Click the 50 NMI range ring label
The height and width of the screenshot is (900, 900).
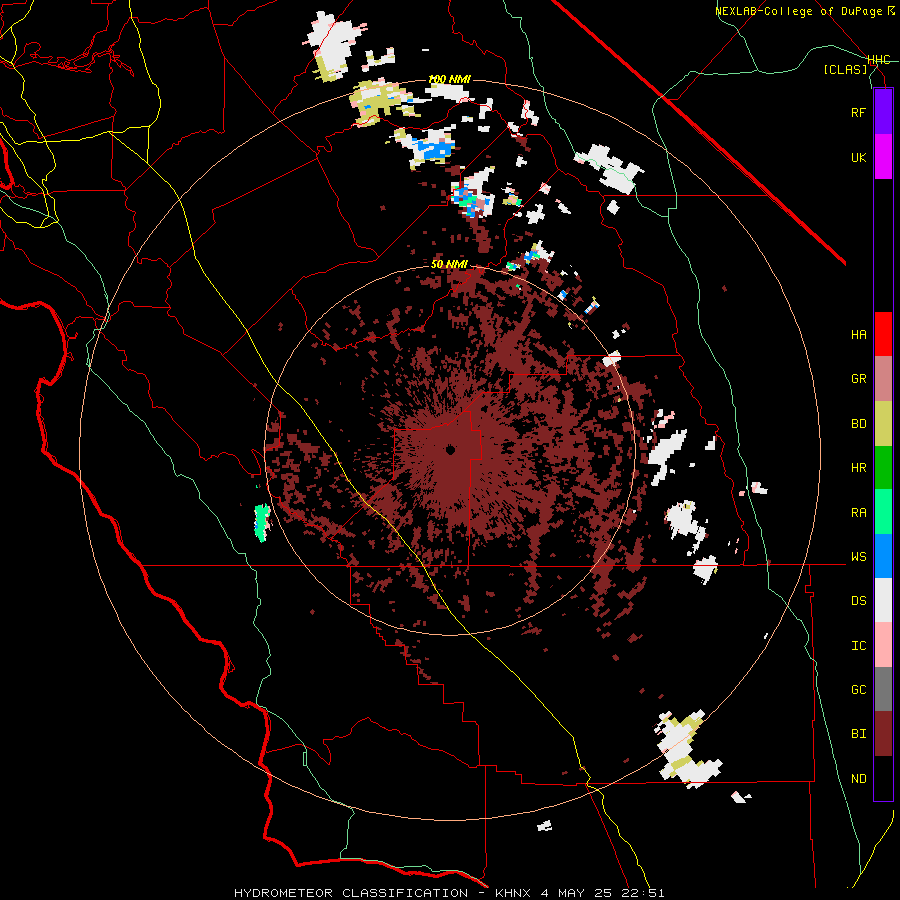[449, 264]
